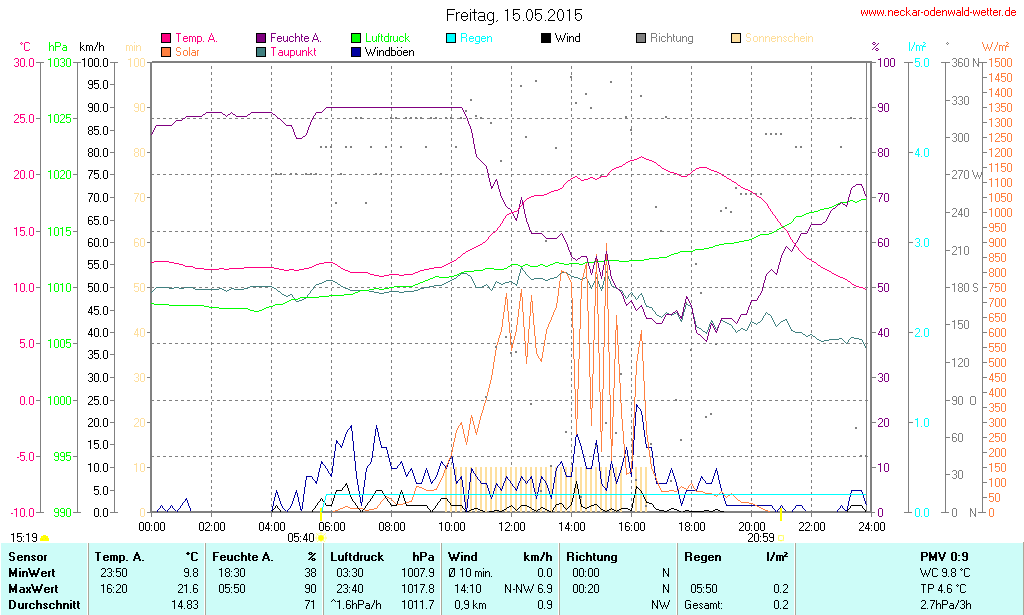Click the cyan Regen legend square
Viewport: 1024px width, 615px height.
pyautogui.click(x=451, y=38)
